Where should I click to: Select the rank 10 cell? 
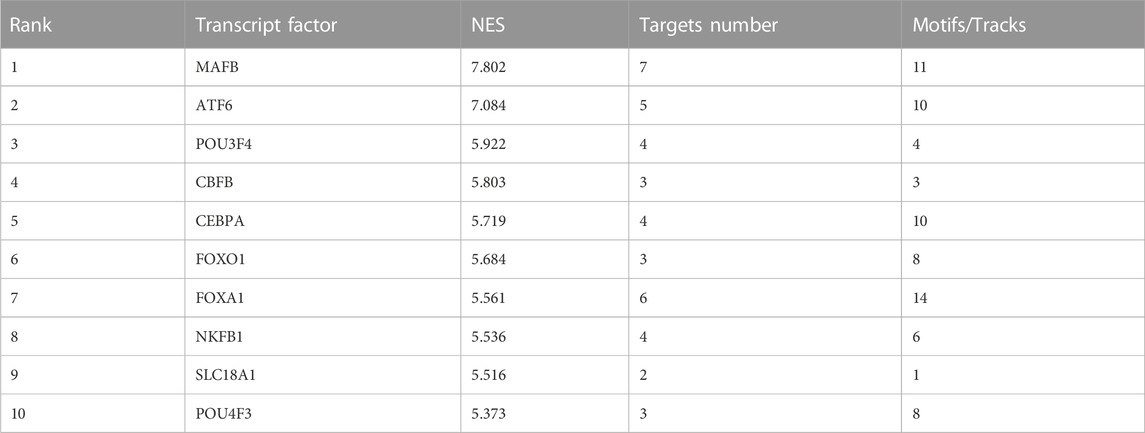click(92, 413)
